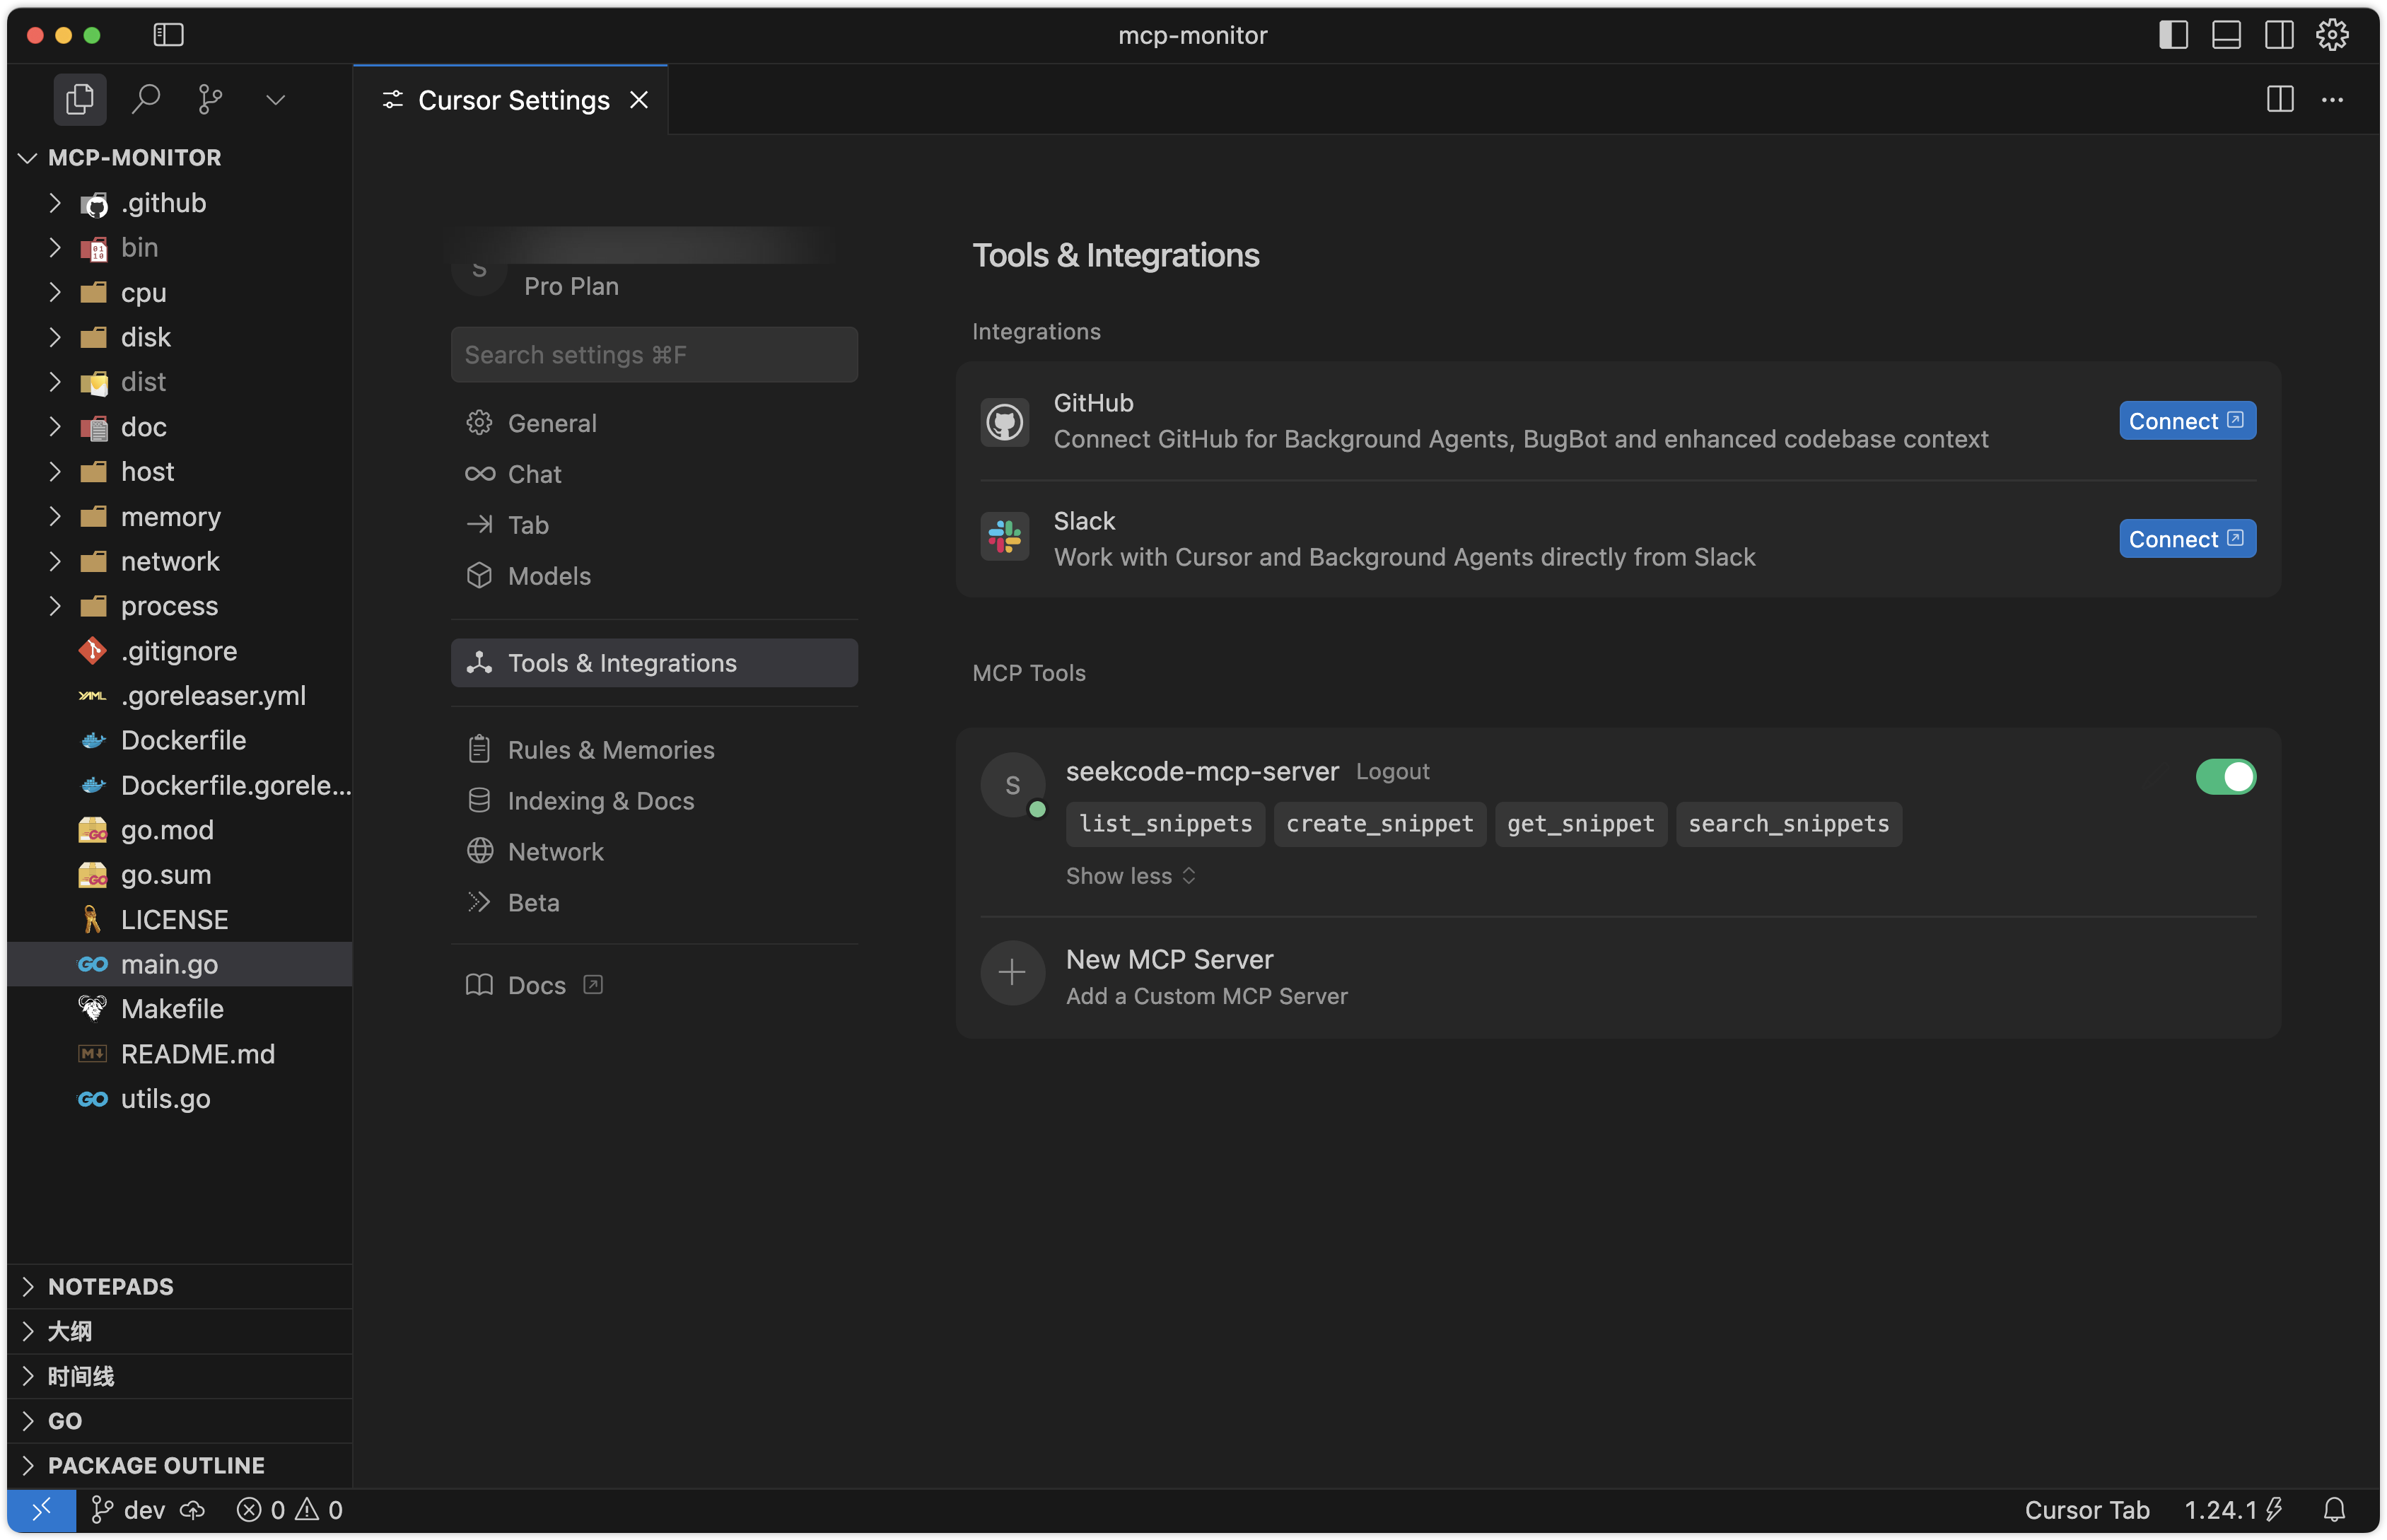
Task: Toggle the sidebar icon next to window controls
Action: pos(168,35)
